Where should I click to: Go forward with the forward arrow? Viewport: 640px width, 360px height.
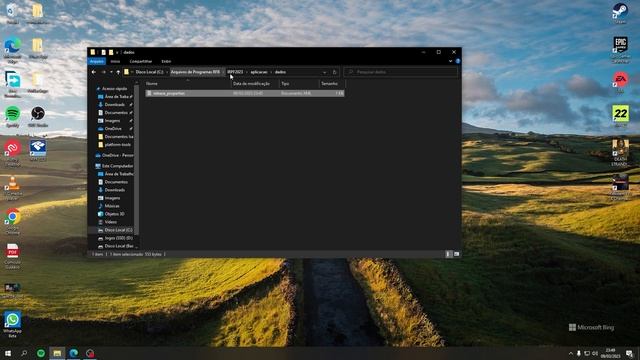[x=103, y=72]
